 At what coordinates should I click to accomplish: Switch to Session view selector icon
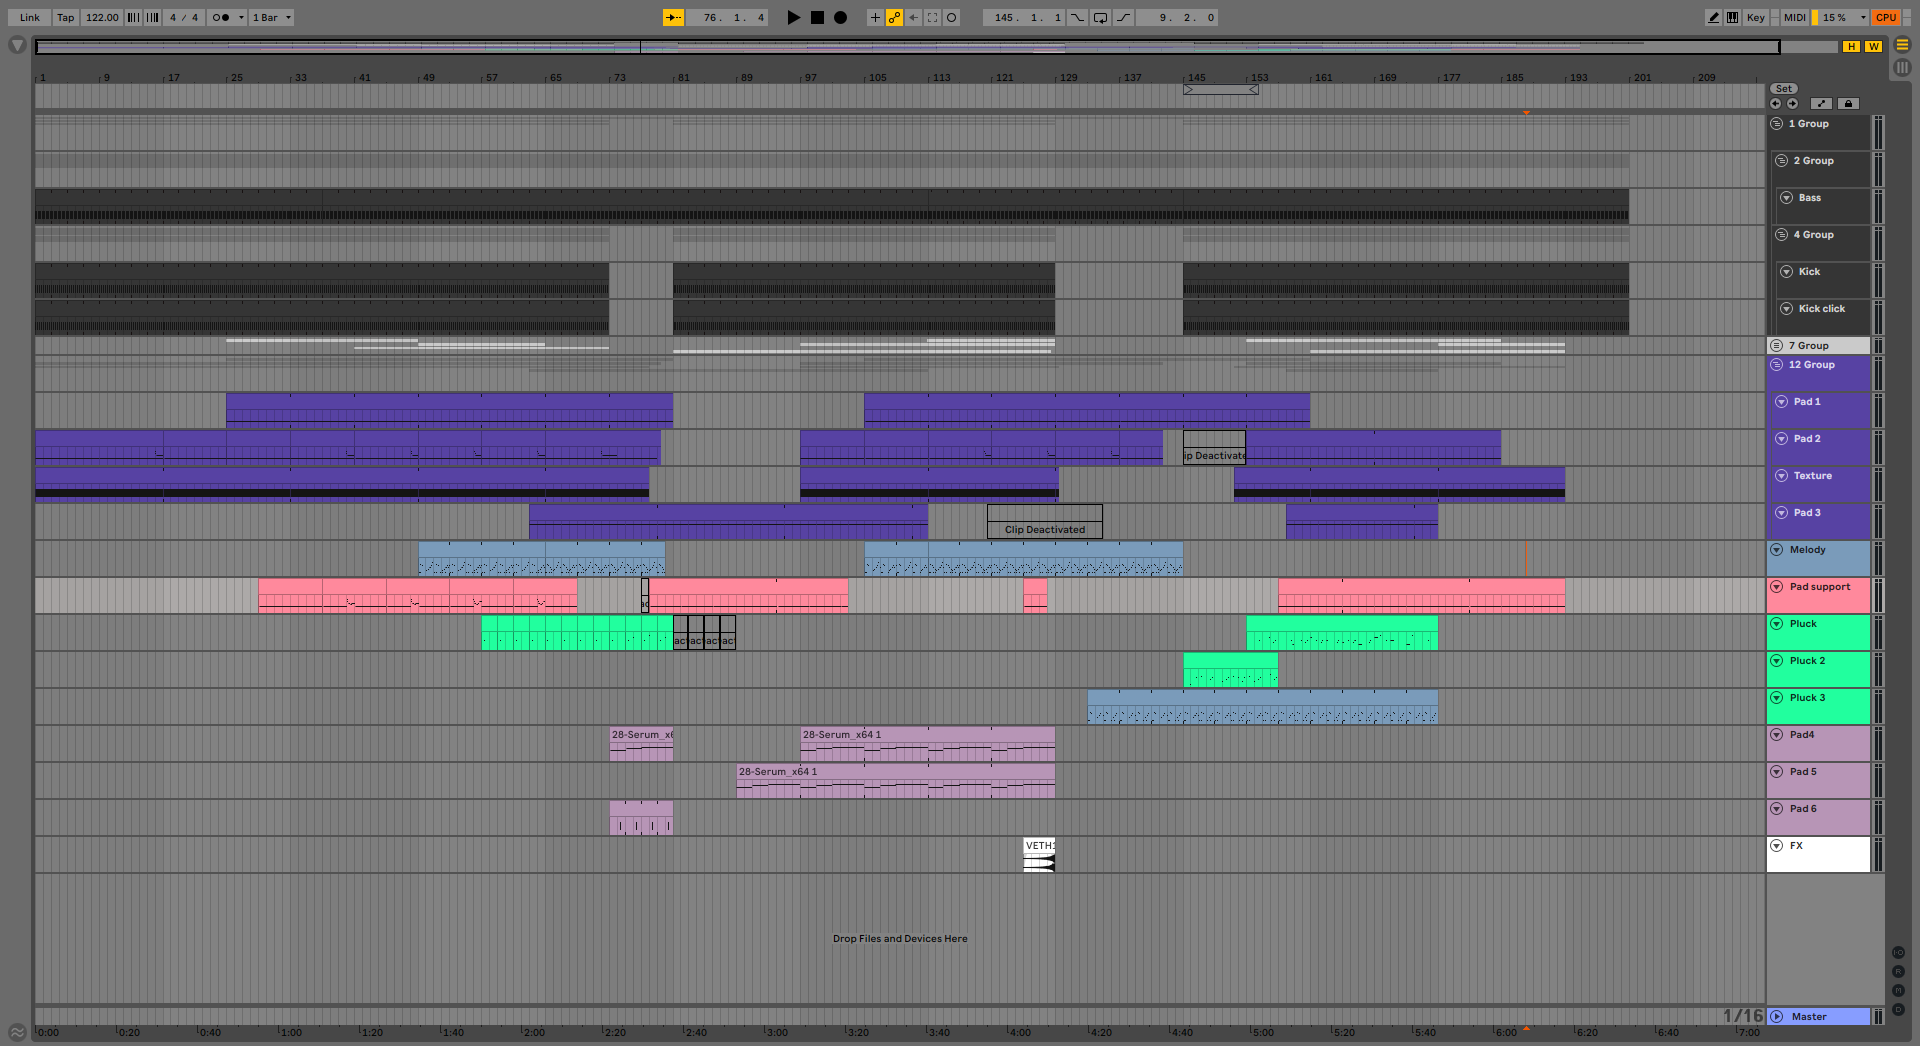1902,68
